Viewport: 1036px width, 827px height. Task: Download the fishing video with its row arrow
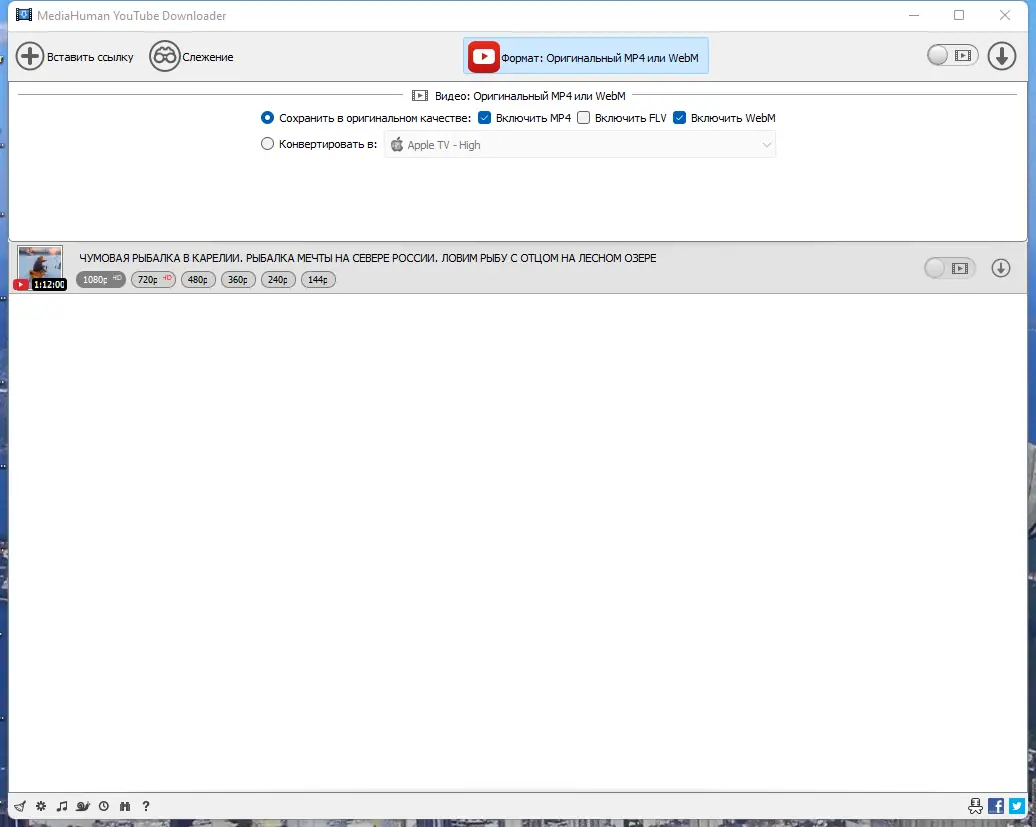1000,268
